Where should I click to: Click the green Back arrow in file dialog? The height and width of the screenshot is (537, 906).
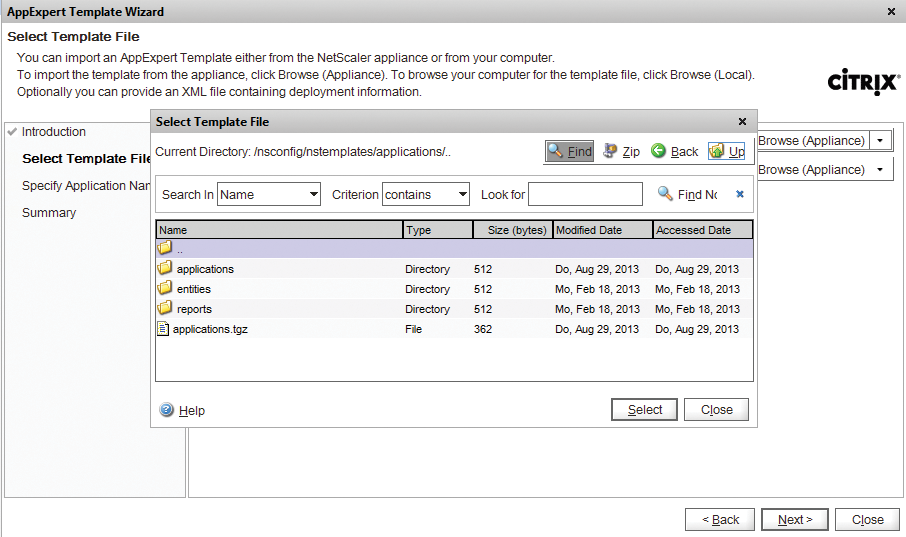tap(658, 151)
